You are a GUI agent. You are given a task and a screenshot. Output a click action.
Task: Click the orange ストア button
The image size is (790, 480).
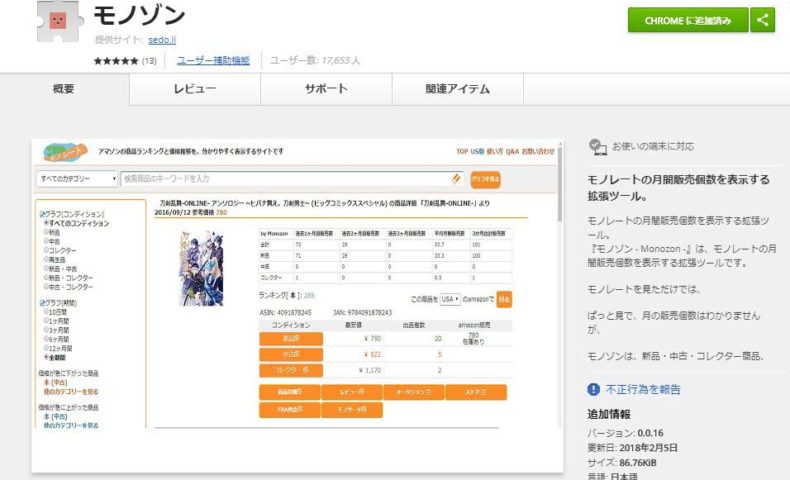pos(476,392)
